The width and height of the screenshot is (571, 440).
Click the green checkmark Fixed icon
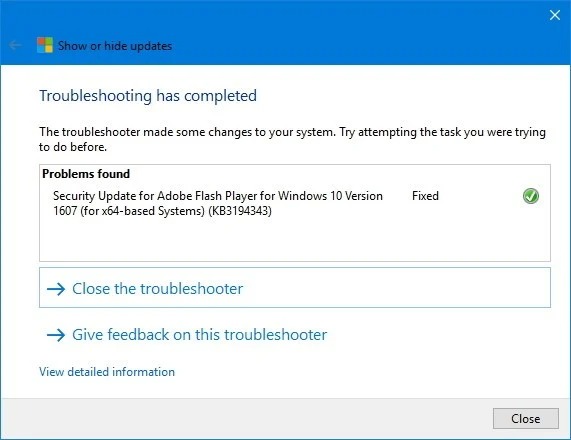pos(531,196)
